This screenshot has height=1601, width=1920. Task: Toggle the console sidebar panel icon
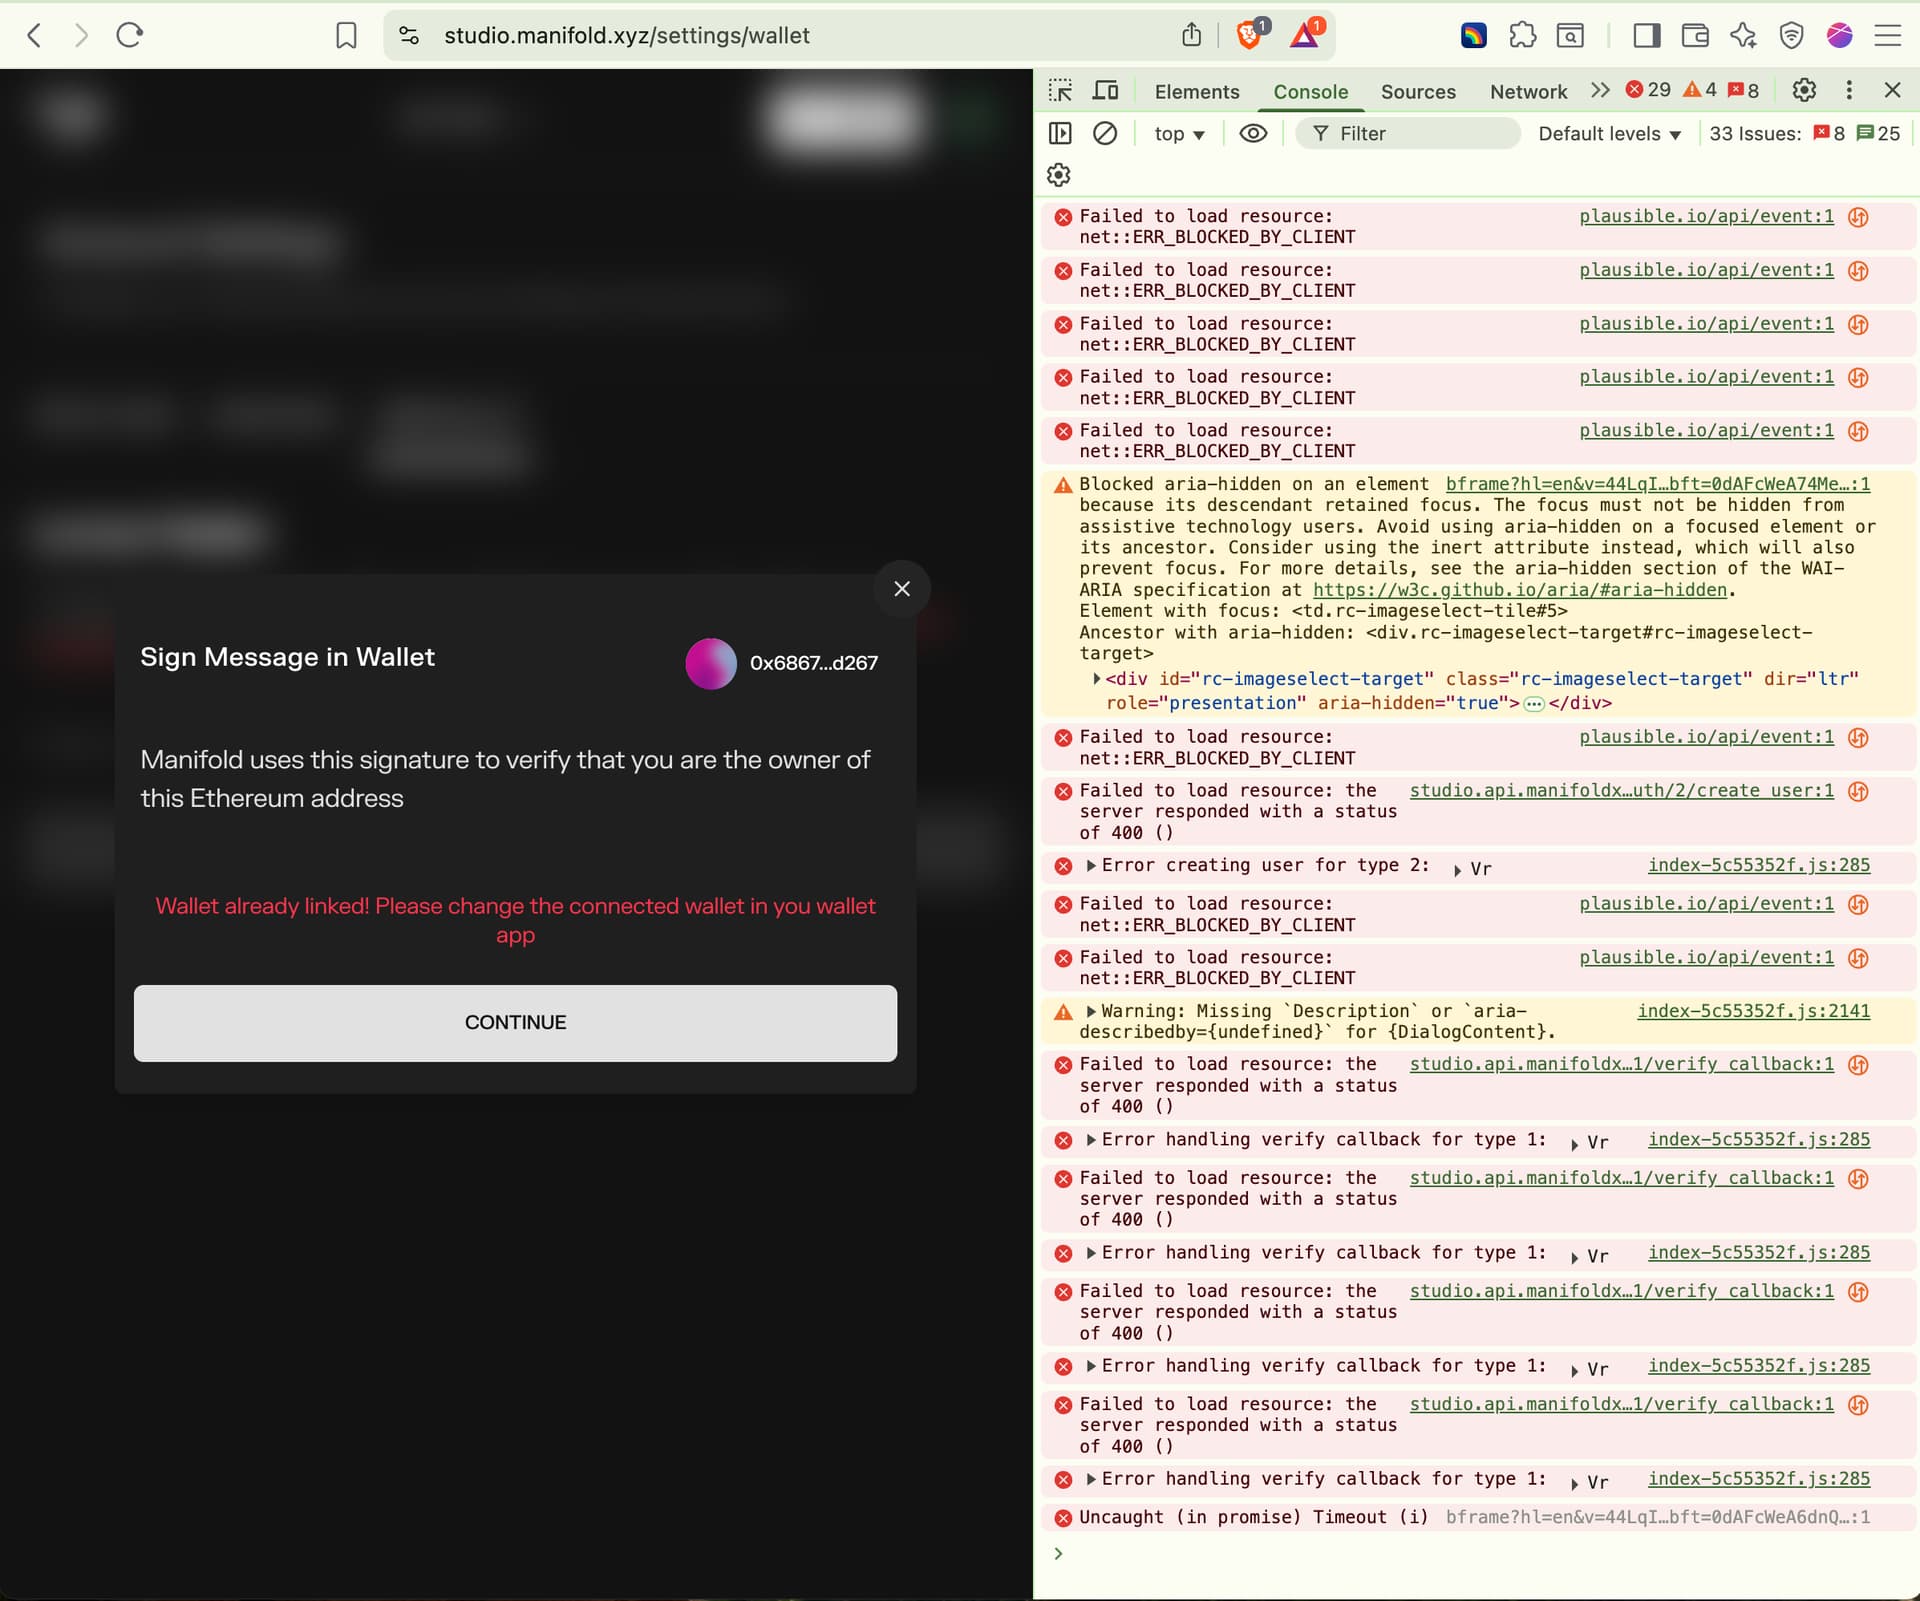click(x=1060, y=134)
